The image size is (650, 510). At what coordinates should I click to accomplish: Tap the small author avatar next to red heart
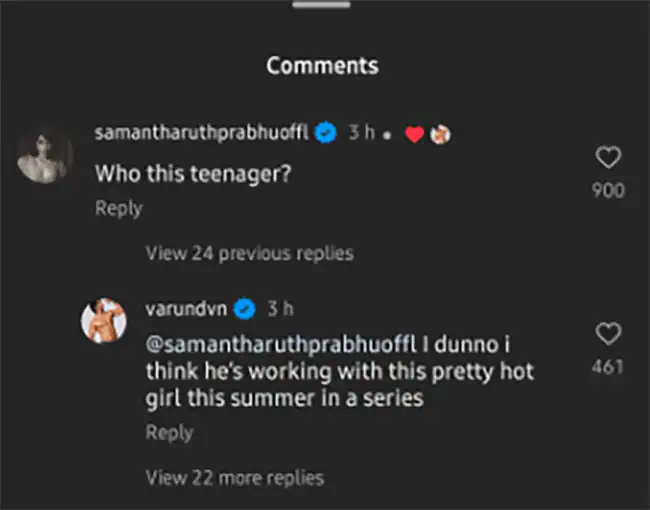point(440,134)
